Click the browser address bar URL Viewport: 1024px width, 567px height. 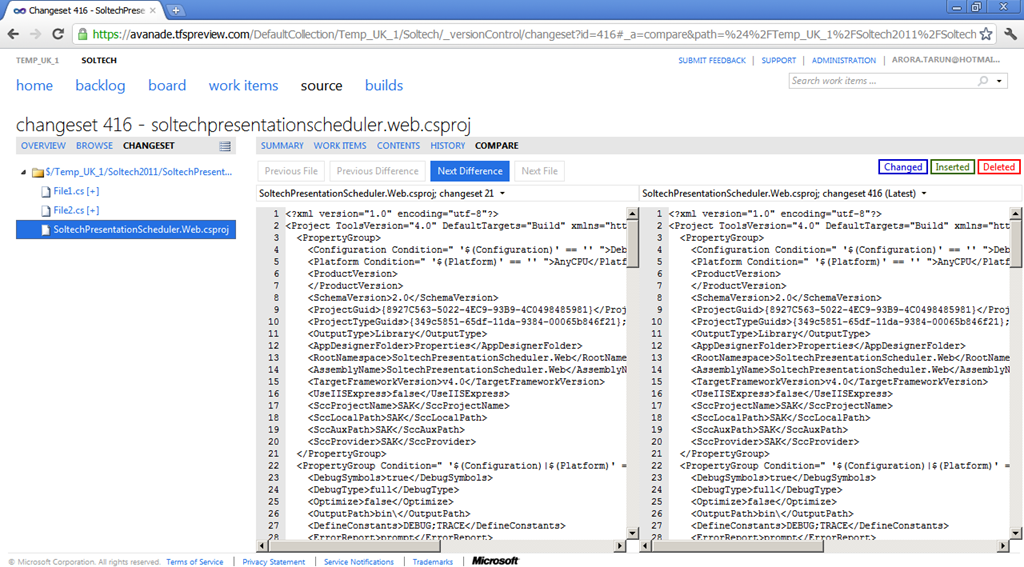[x=534, y=34]
